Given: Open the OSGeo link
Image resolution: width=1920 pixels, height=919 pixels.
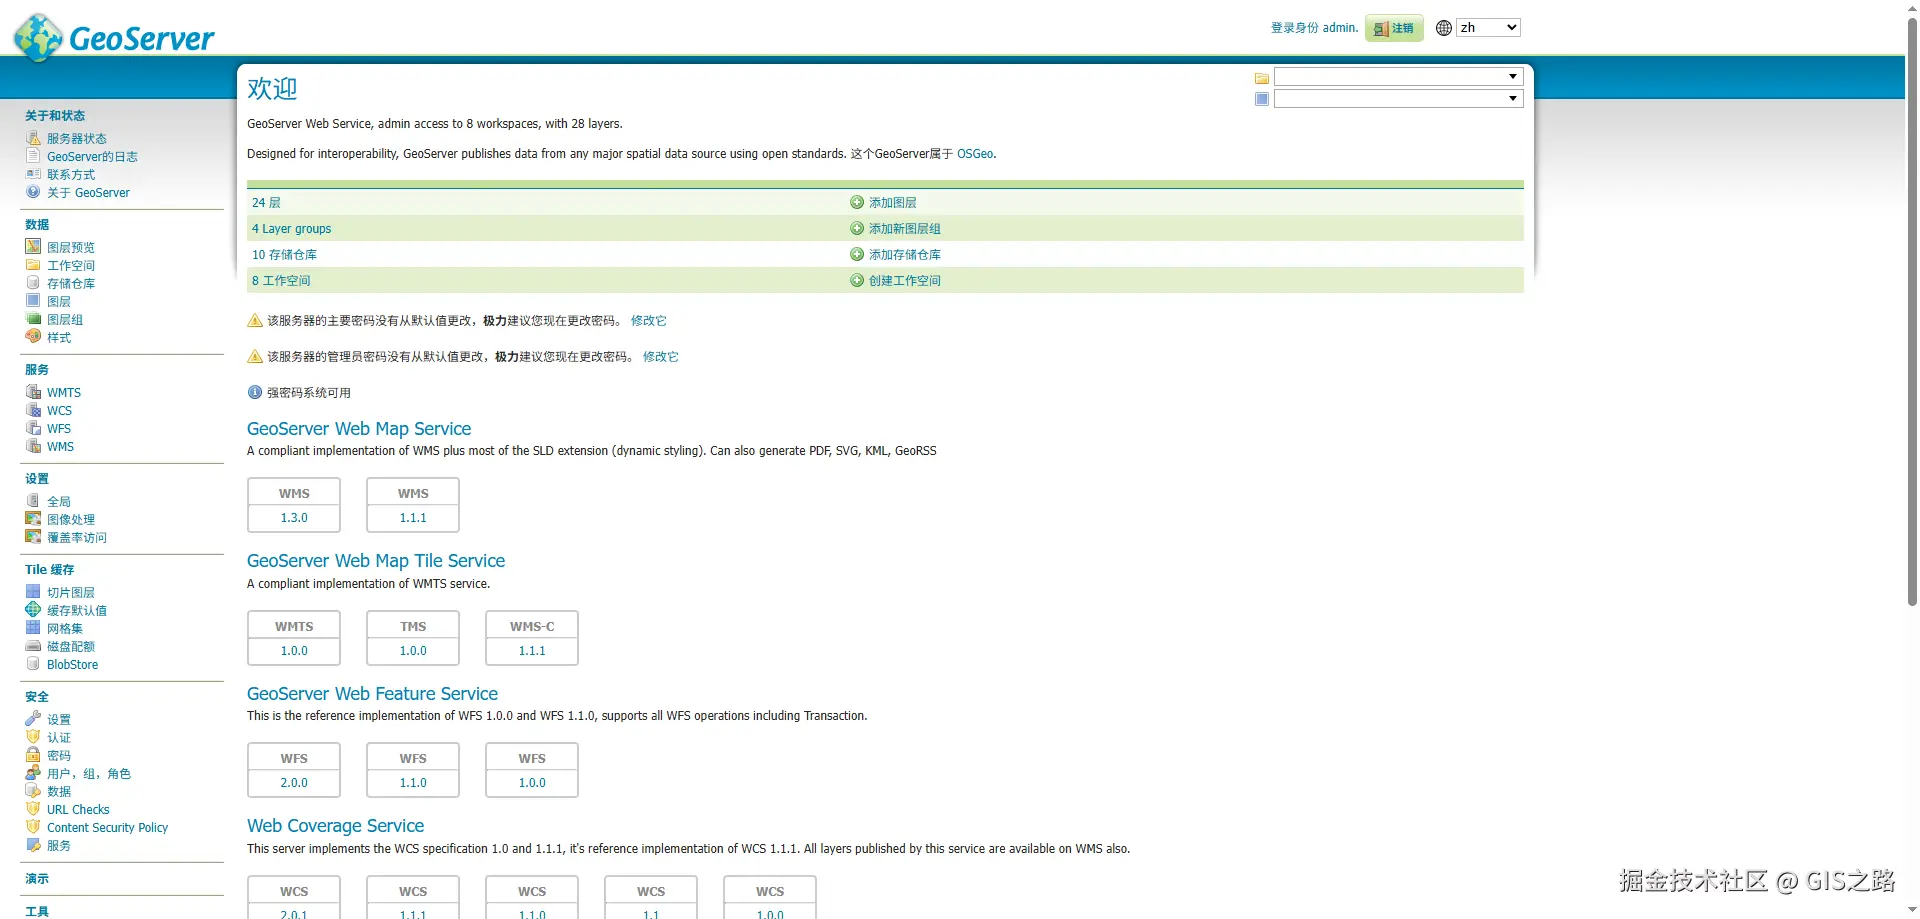Looking at the screenshot, I should [975, 154].
